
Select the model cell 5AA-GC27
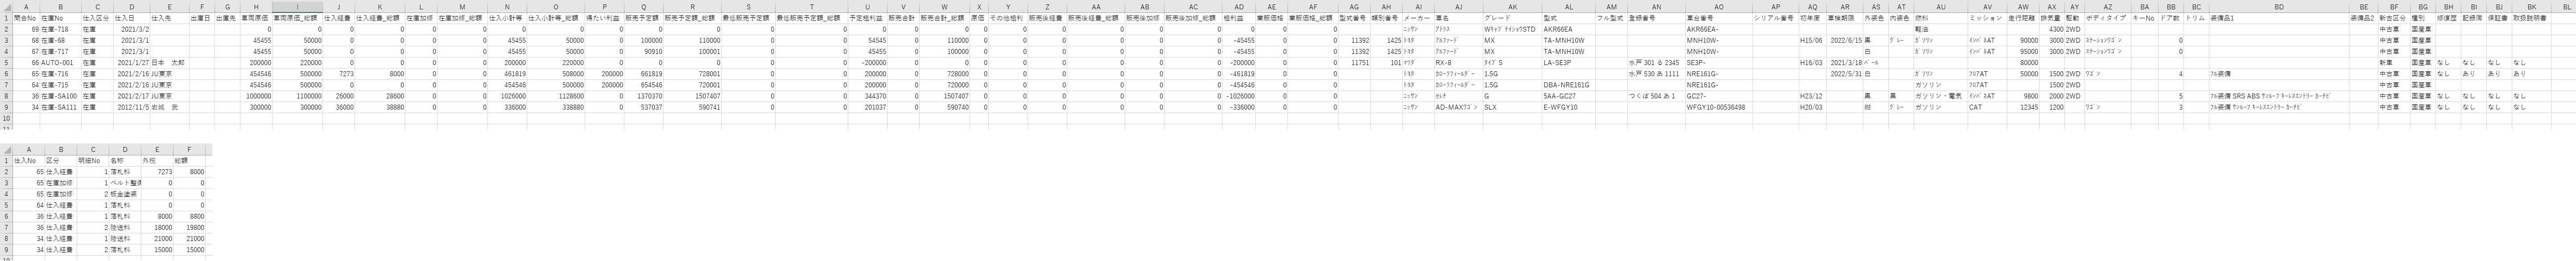1569,96
